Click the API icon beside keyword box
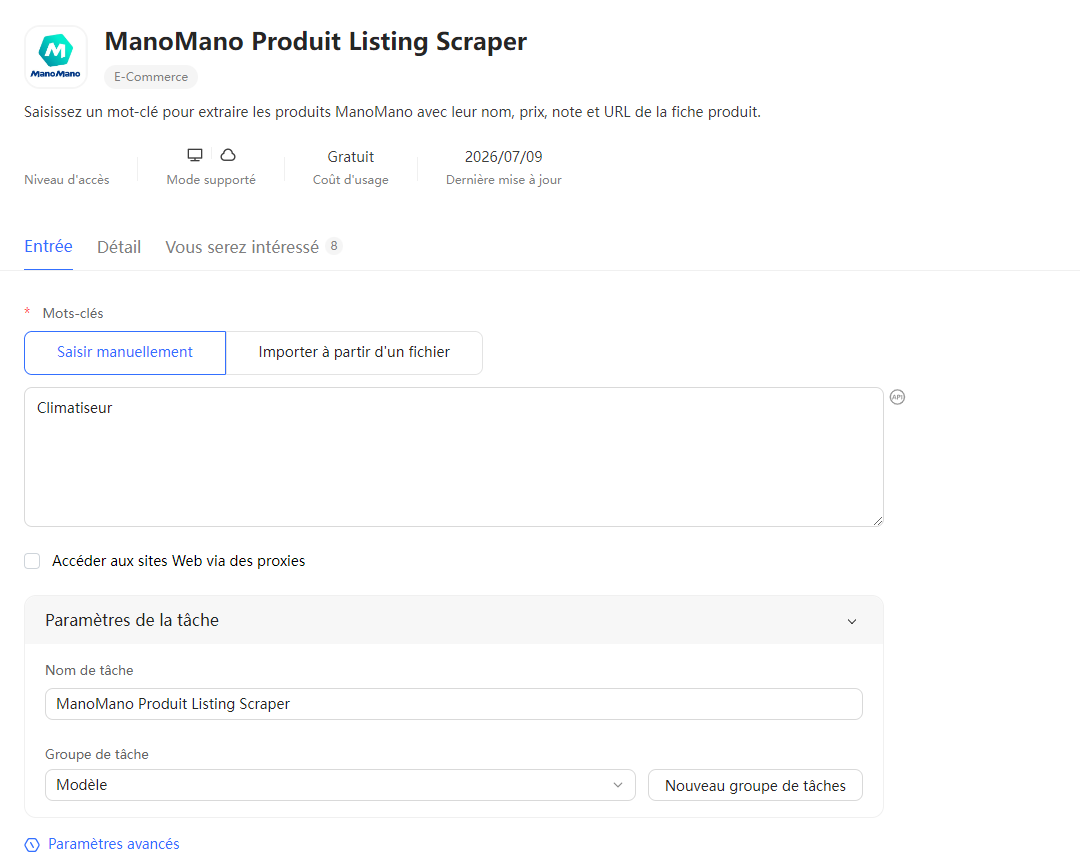 tap(897, 397)
